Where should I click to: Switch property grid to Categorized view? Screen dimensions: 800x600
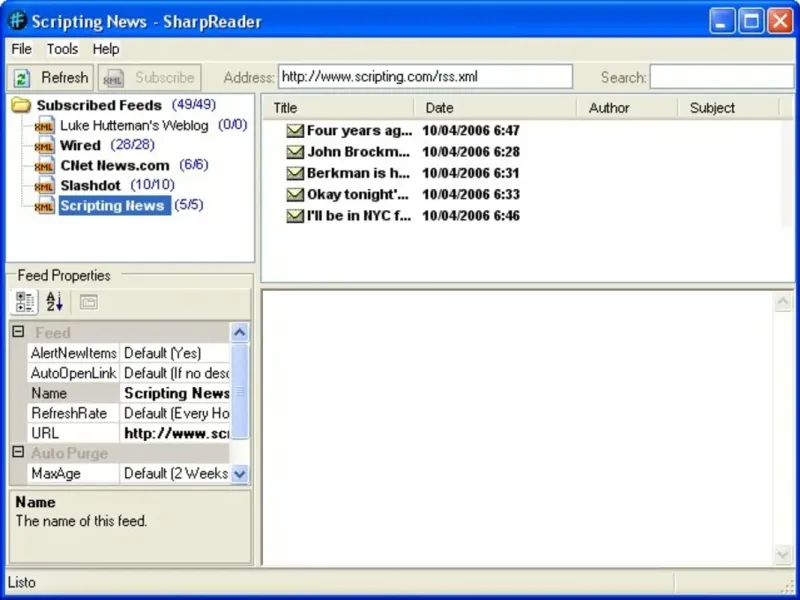click(x=24, y=302)
